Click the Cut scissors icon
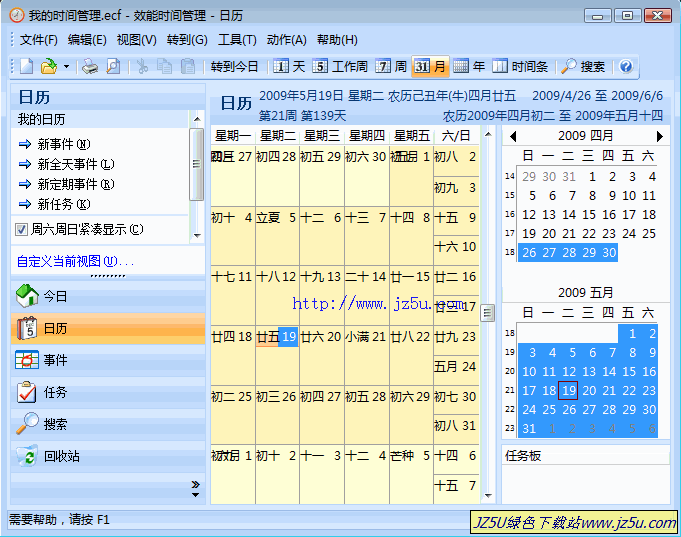Screen dimensions: 681x537 (x=142, y=66)
